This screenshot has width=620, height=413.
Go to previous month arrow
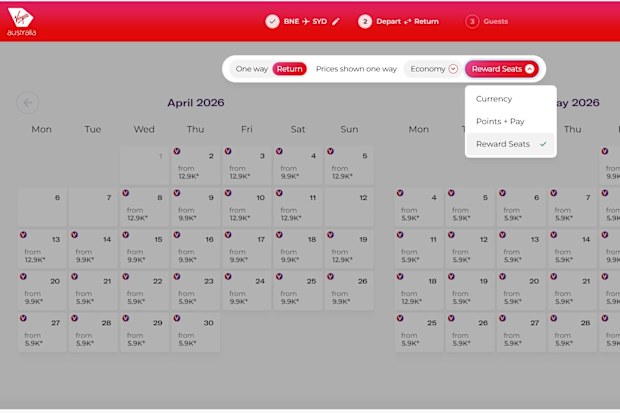[x=28, y=103]
